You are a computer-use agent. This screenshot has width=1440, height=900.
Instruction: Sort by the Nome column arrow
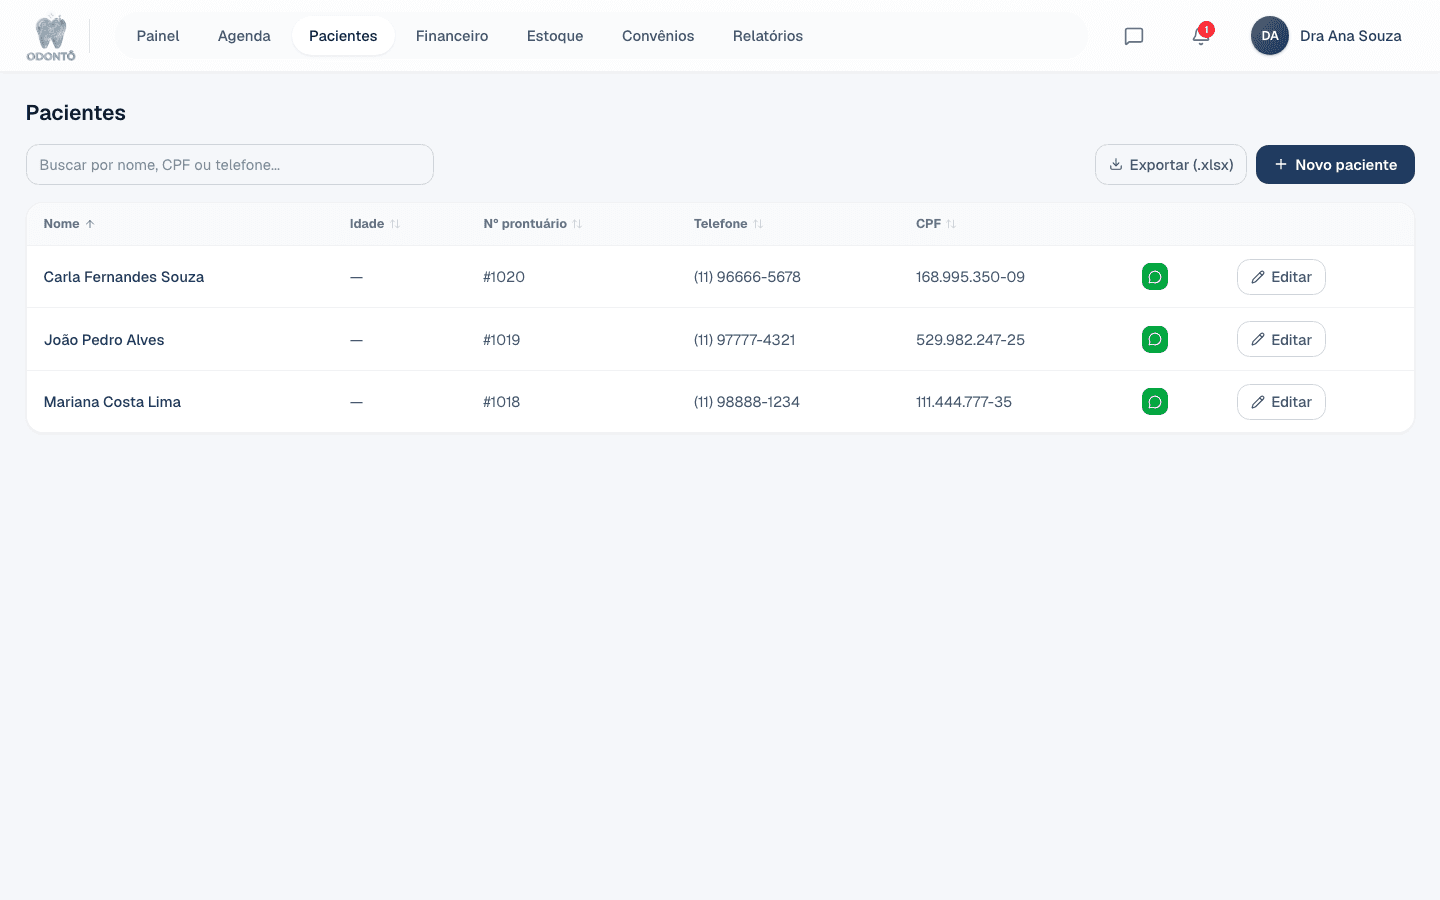pos(90,224)
